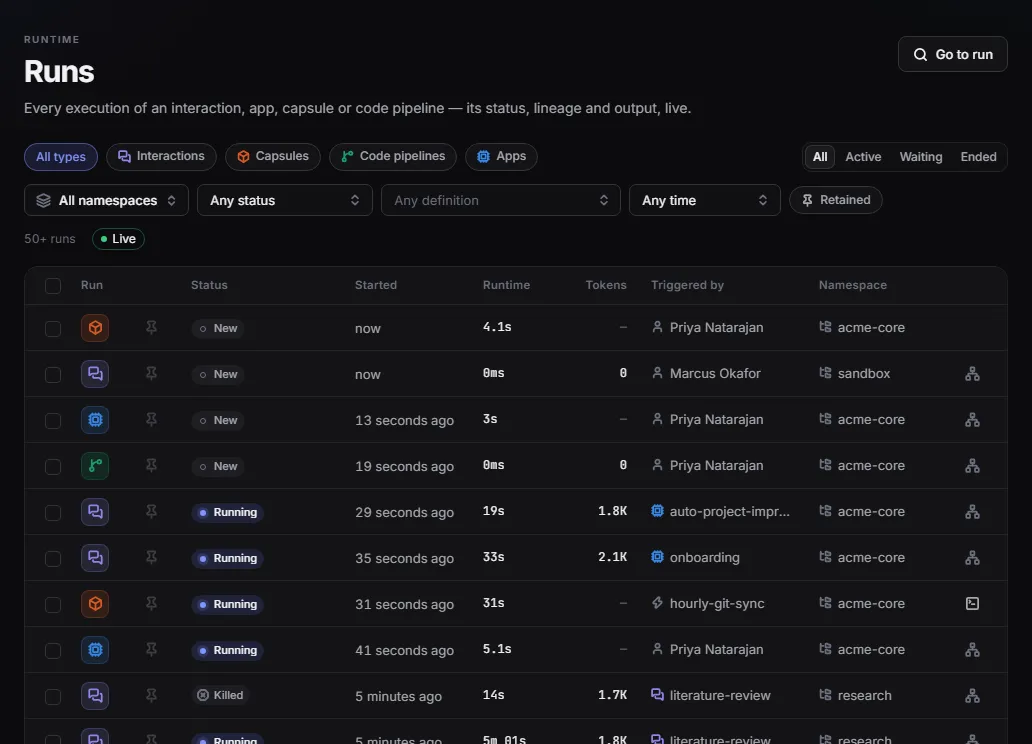
Task: Check the box for run started 19 seconds ago
Action: 53,467
